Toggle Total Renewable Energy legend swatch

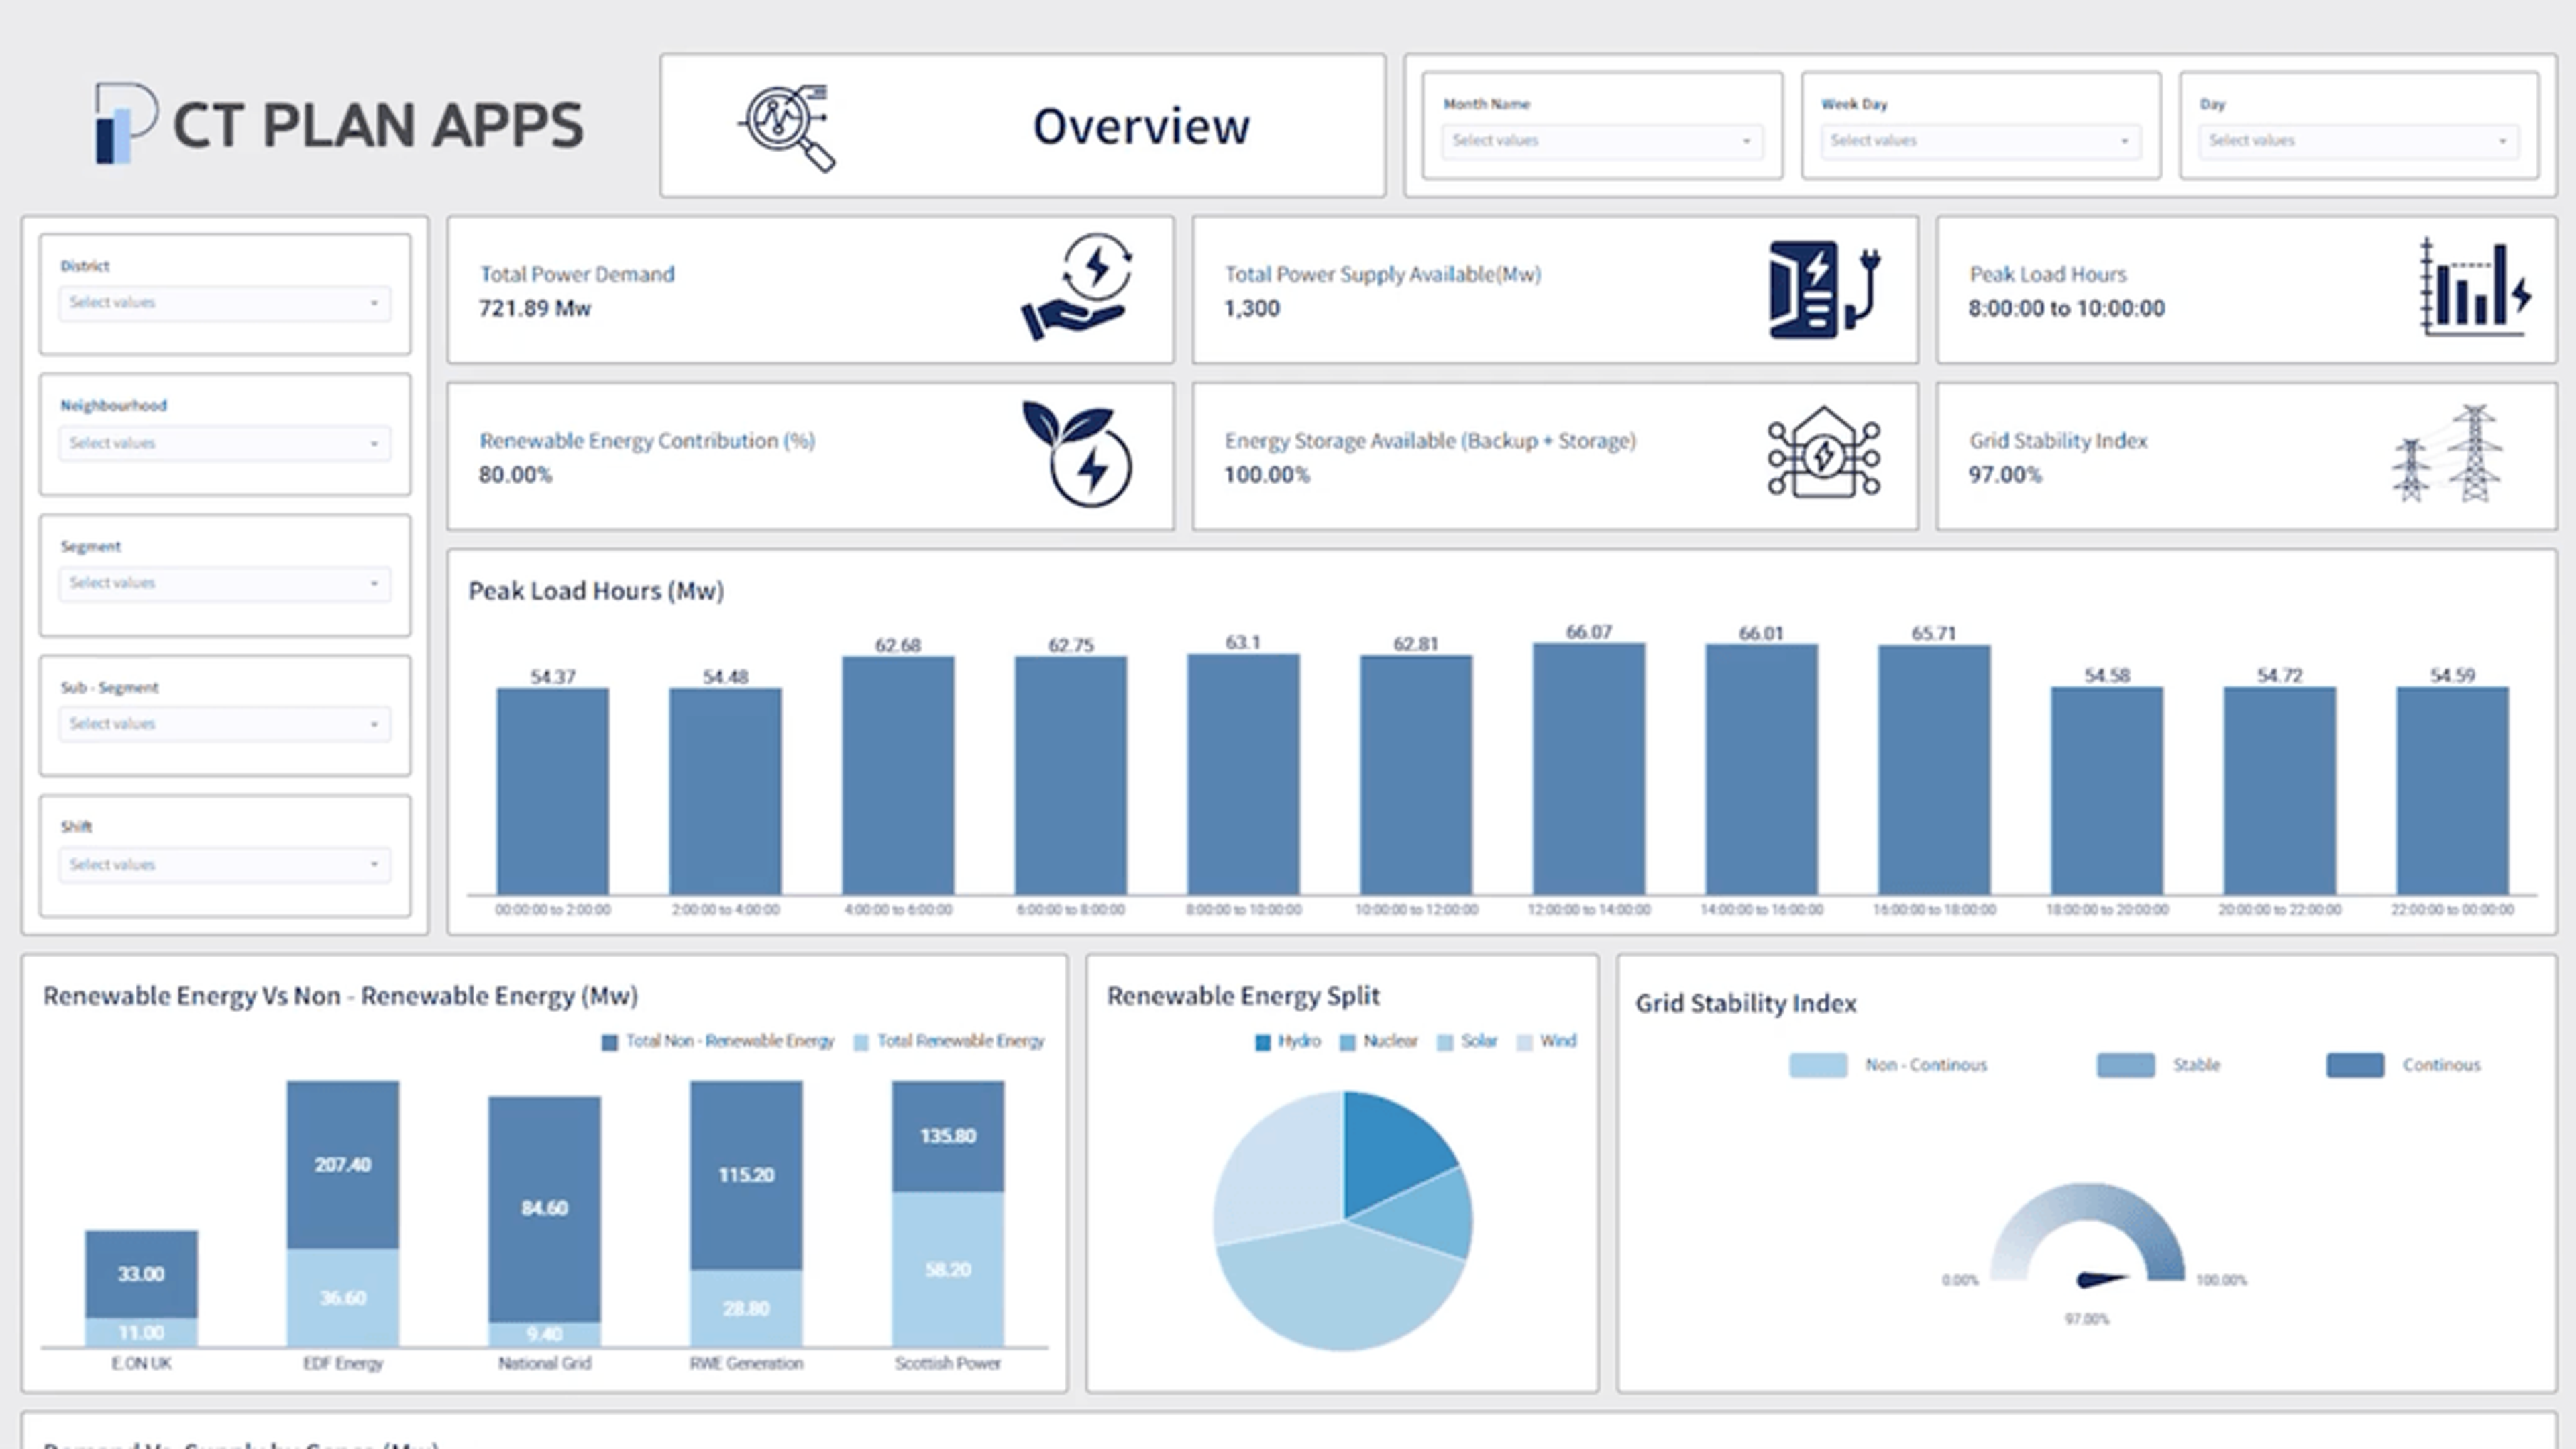pyautogui.click(x=861, y=1042)
